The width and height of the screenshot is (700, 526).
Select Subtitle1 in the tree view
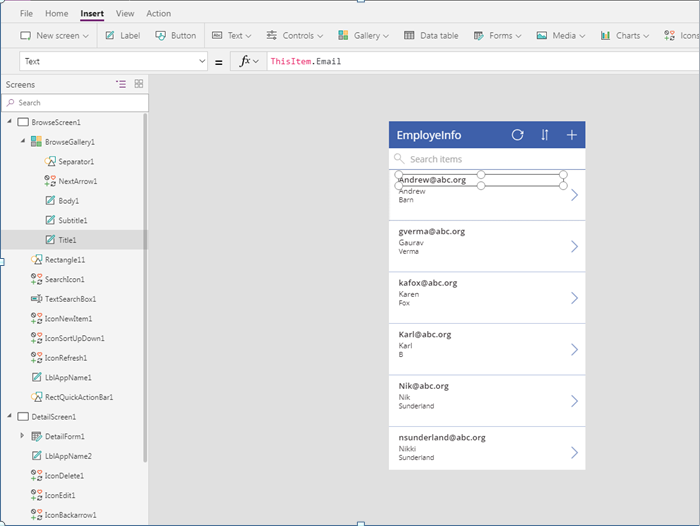coord(72,220)
